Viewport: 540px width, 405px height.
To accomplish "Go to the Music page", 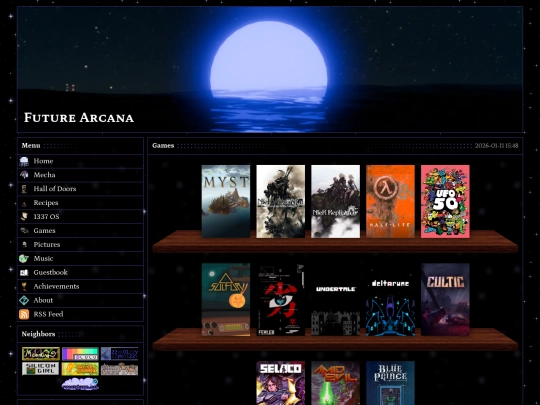I will [43, 259].
